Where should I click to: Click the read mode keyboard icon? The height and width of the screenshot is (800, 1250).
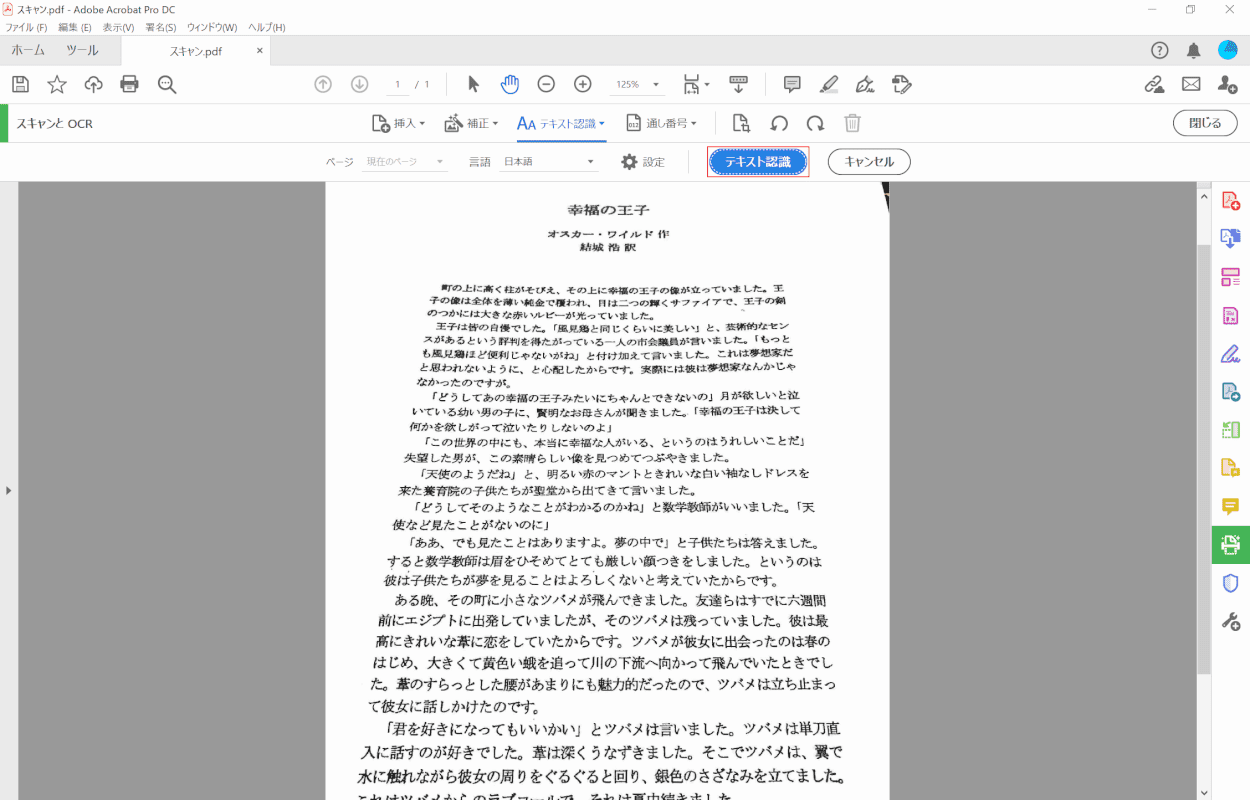[739, 84]
